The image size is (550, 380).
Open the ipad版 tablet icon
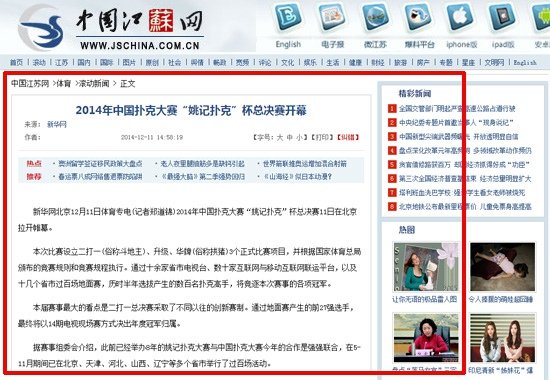pyautogui.click(x=503, y=16)
